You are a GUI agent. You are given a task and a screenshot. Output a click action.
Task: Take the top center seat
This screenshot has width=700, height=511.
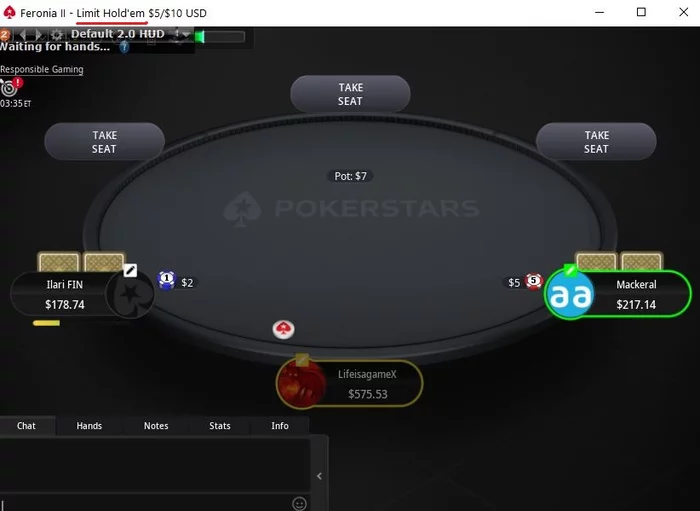pos(350,94)
